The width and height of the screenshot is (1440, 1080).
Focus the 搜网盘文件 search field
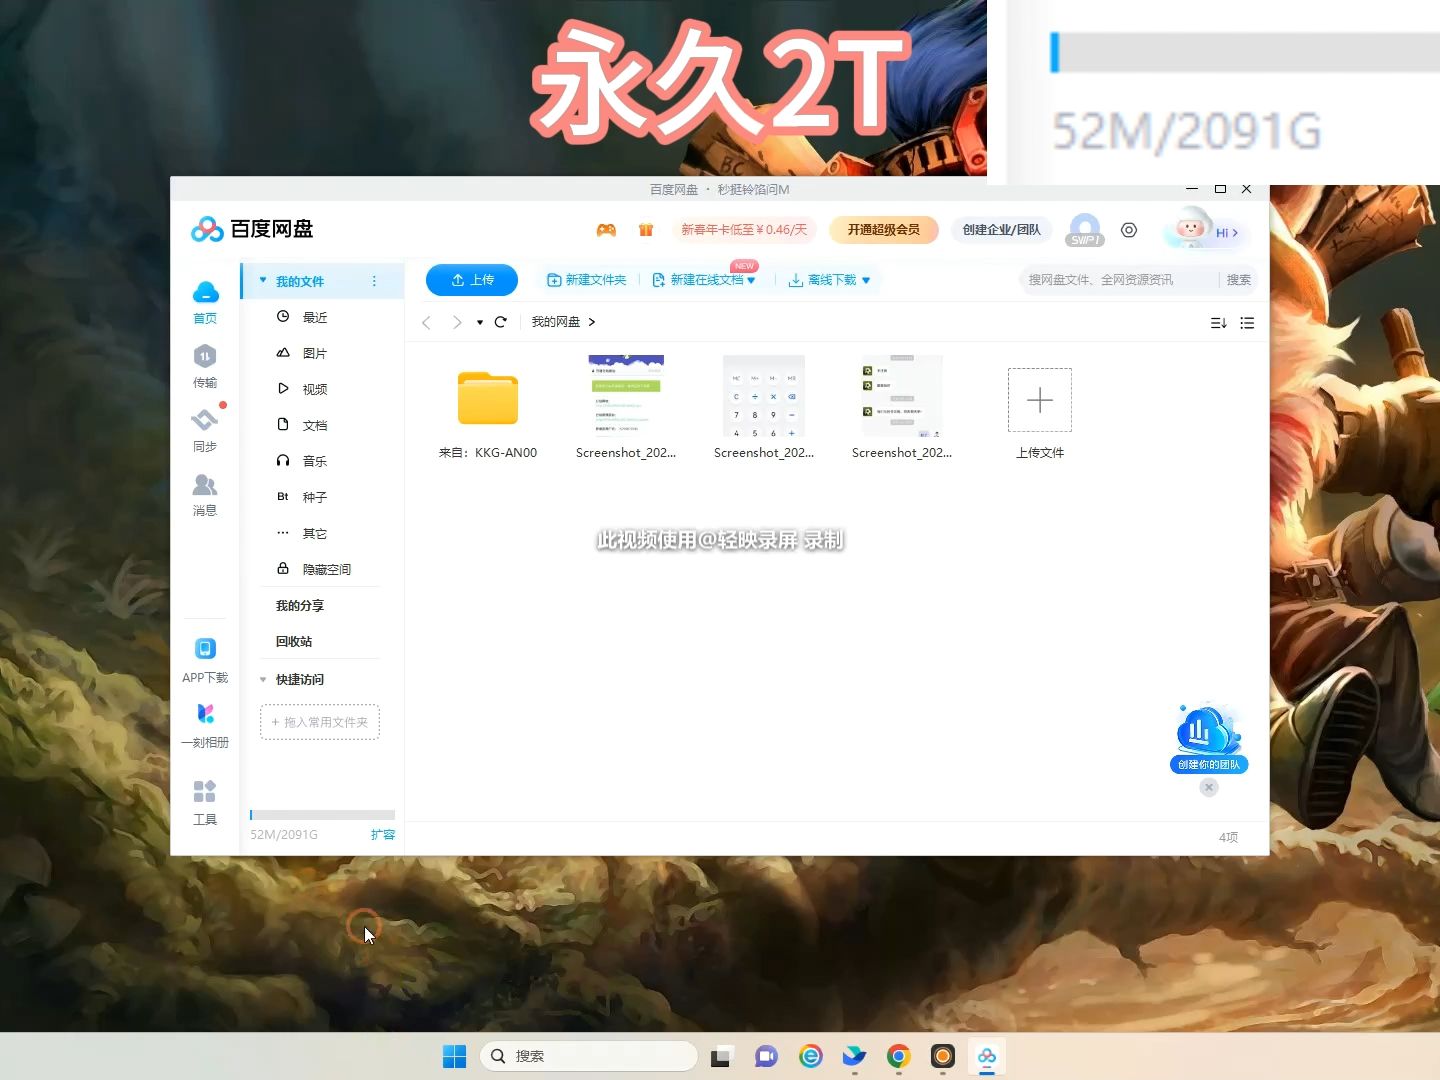click(1118, 280)
